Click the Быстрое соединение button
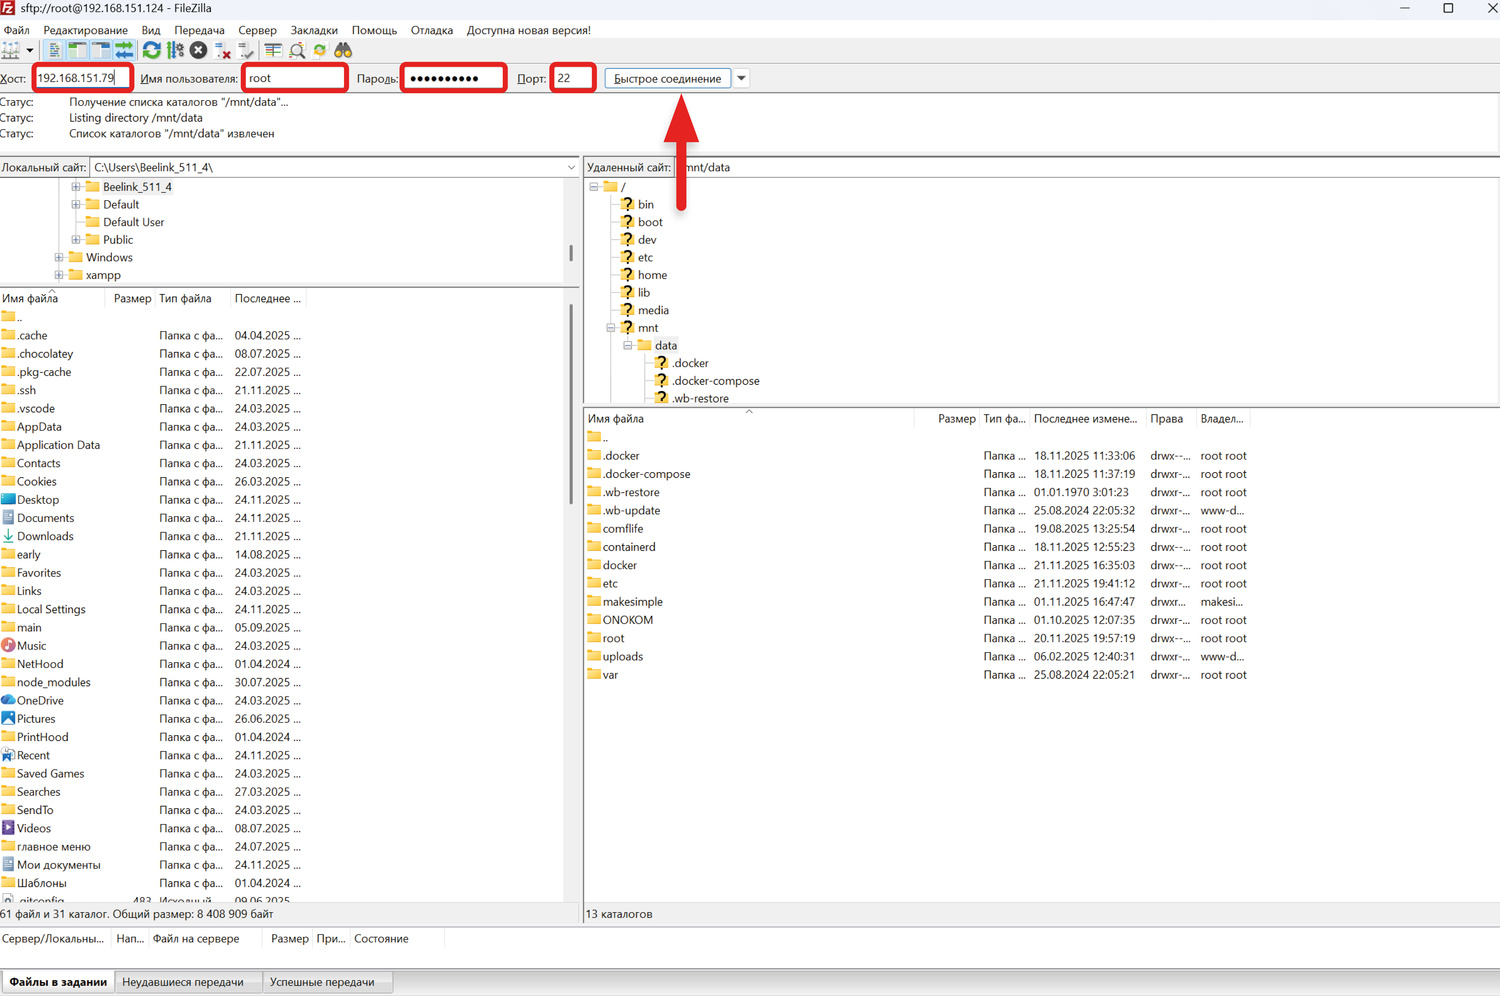Viewport: 1500px width, 996px height. coord(667,78)
